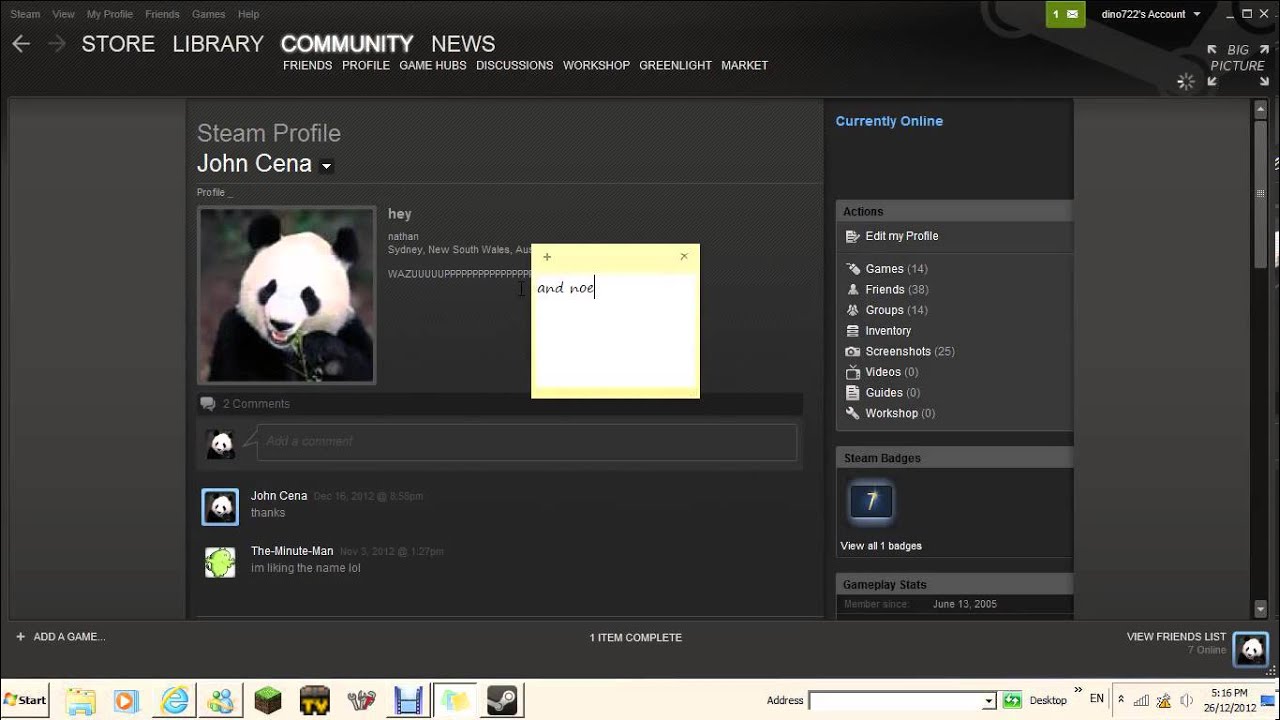Delete the sticky note with X
Viewport: 1280px width, 720px height.
coord(684,256)
